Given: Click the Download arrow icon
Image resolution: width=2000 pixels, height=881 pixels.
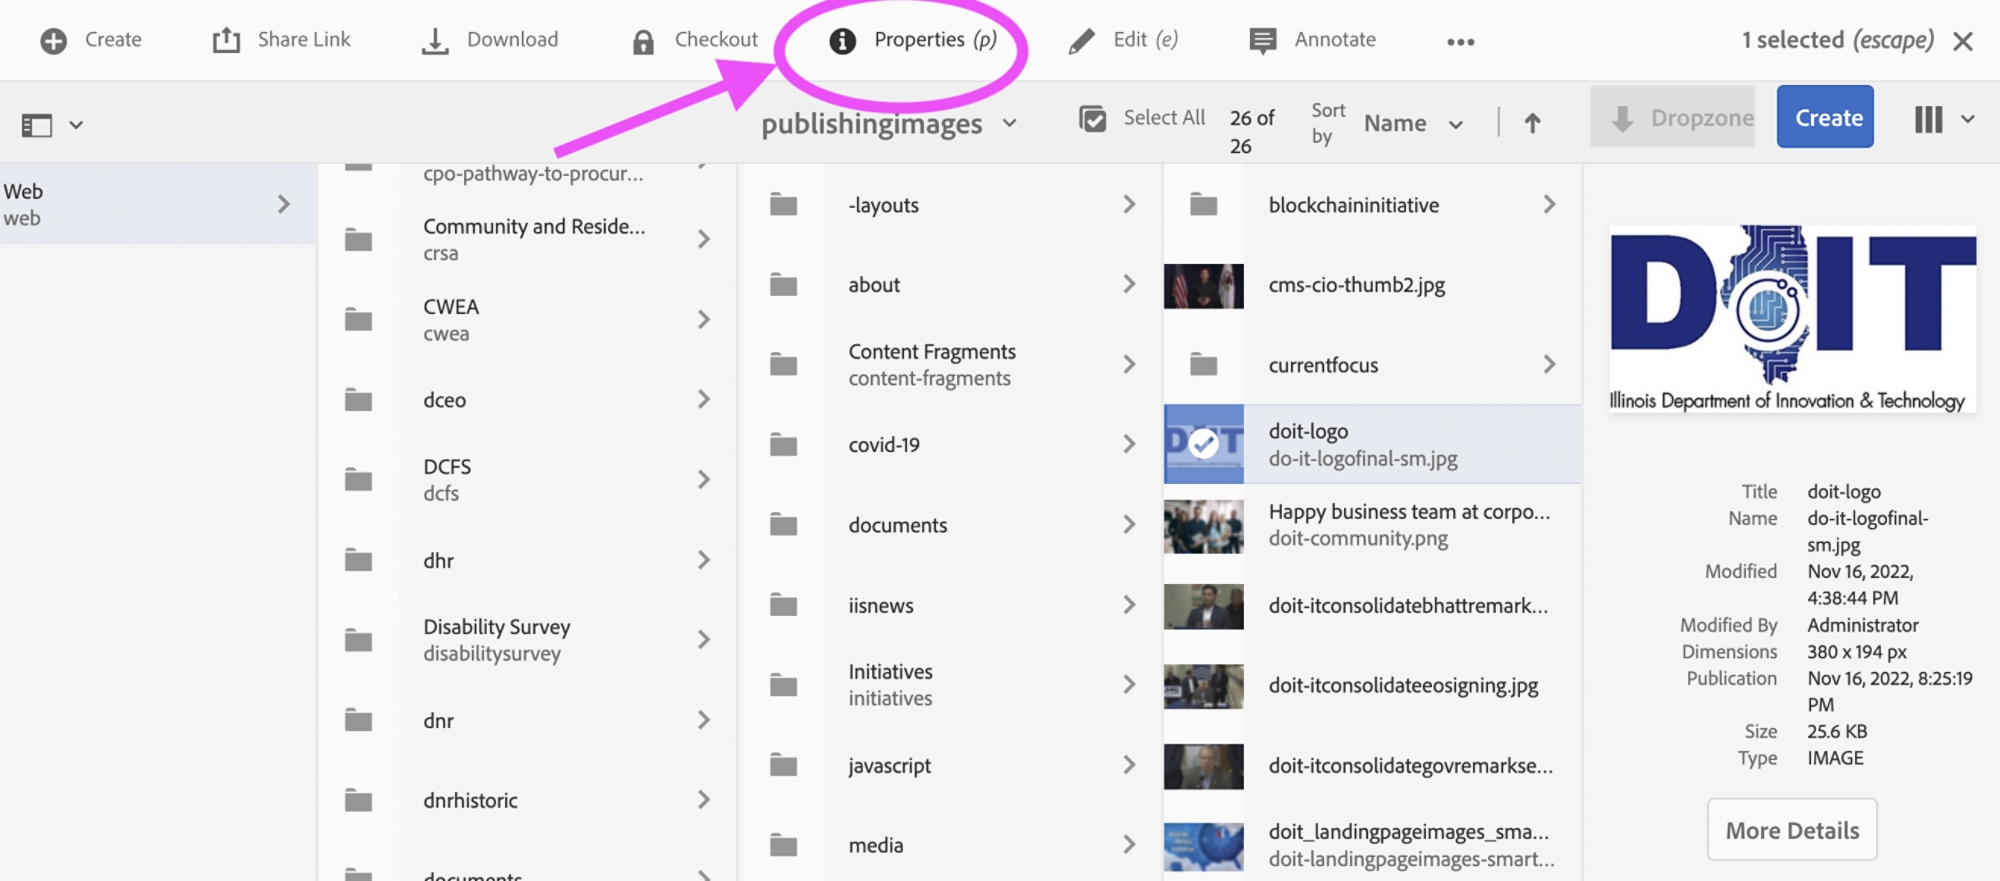Looking at the screenshot, I should click(x=435, y=41).
